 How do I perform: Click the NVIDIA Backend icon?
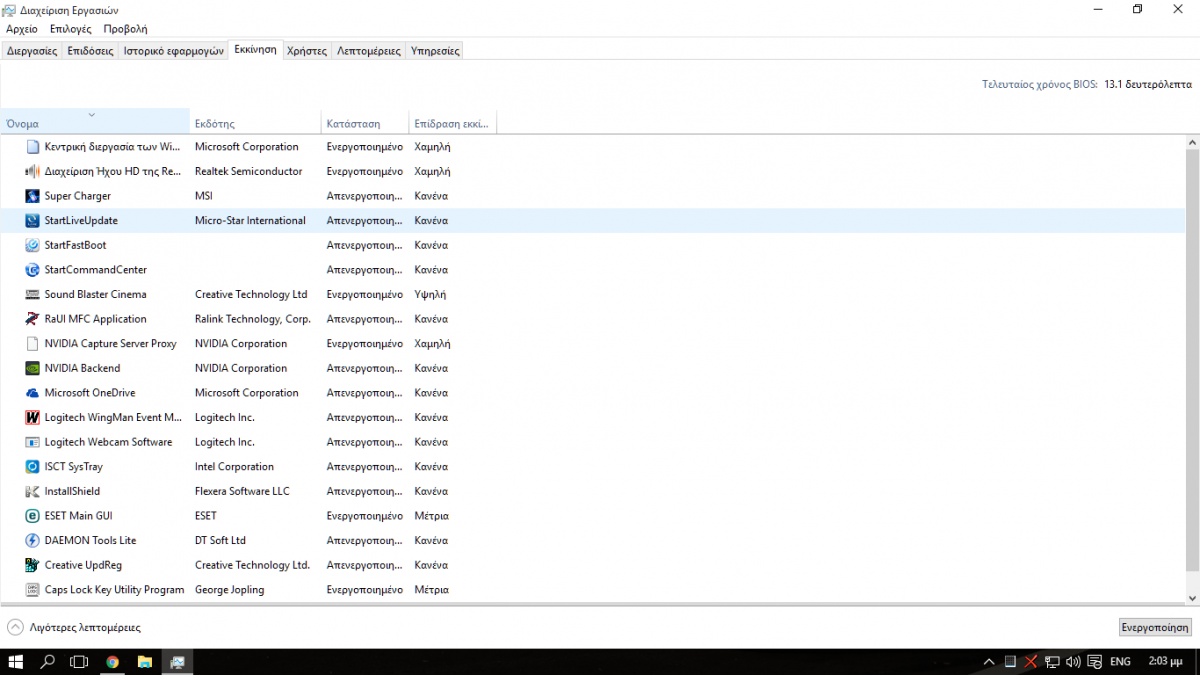point(33,368)
